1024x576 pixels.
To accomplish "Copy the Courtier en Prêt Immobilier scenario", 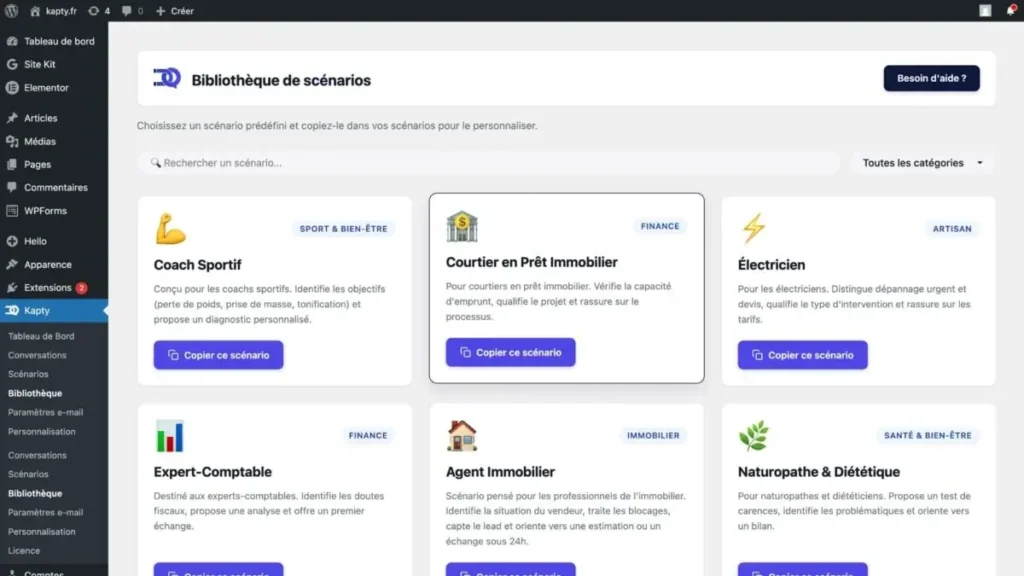I will pyautogui.click(x=510, y=352).
